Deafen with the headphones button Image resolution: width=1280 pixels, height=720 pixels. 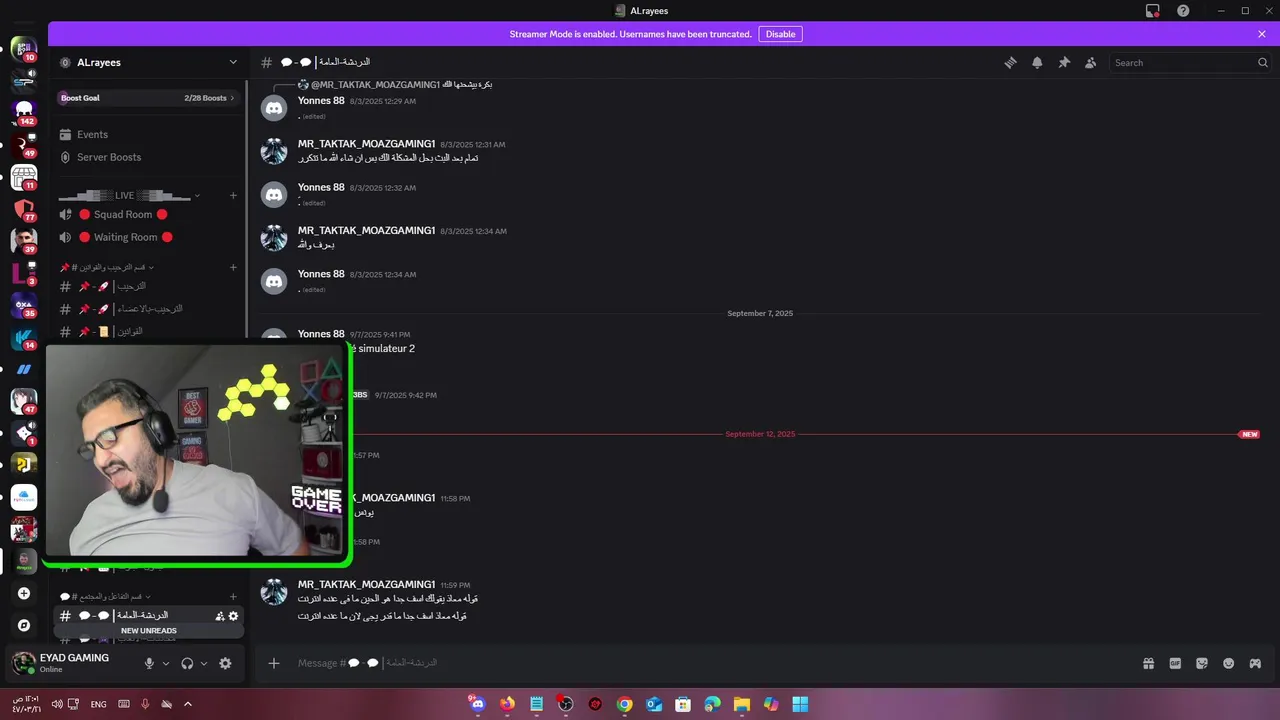tap(187, 663)
